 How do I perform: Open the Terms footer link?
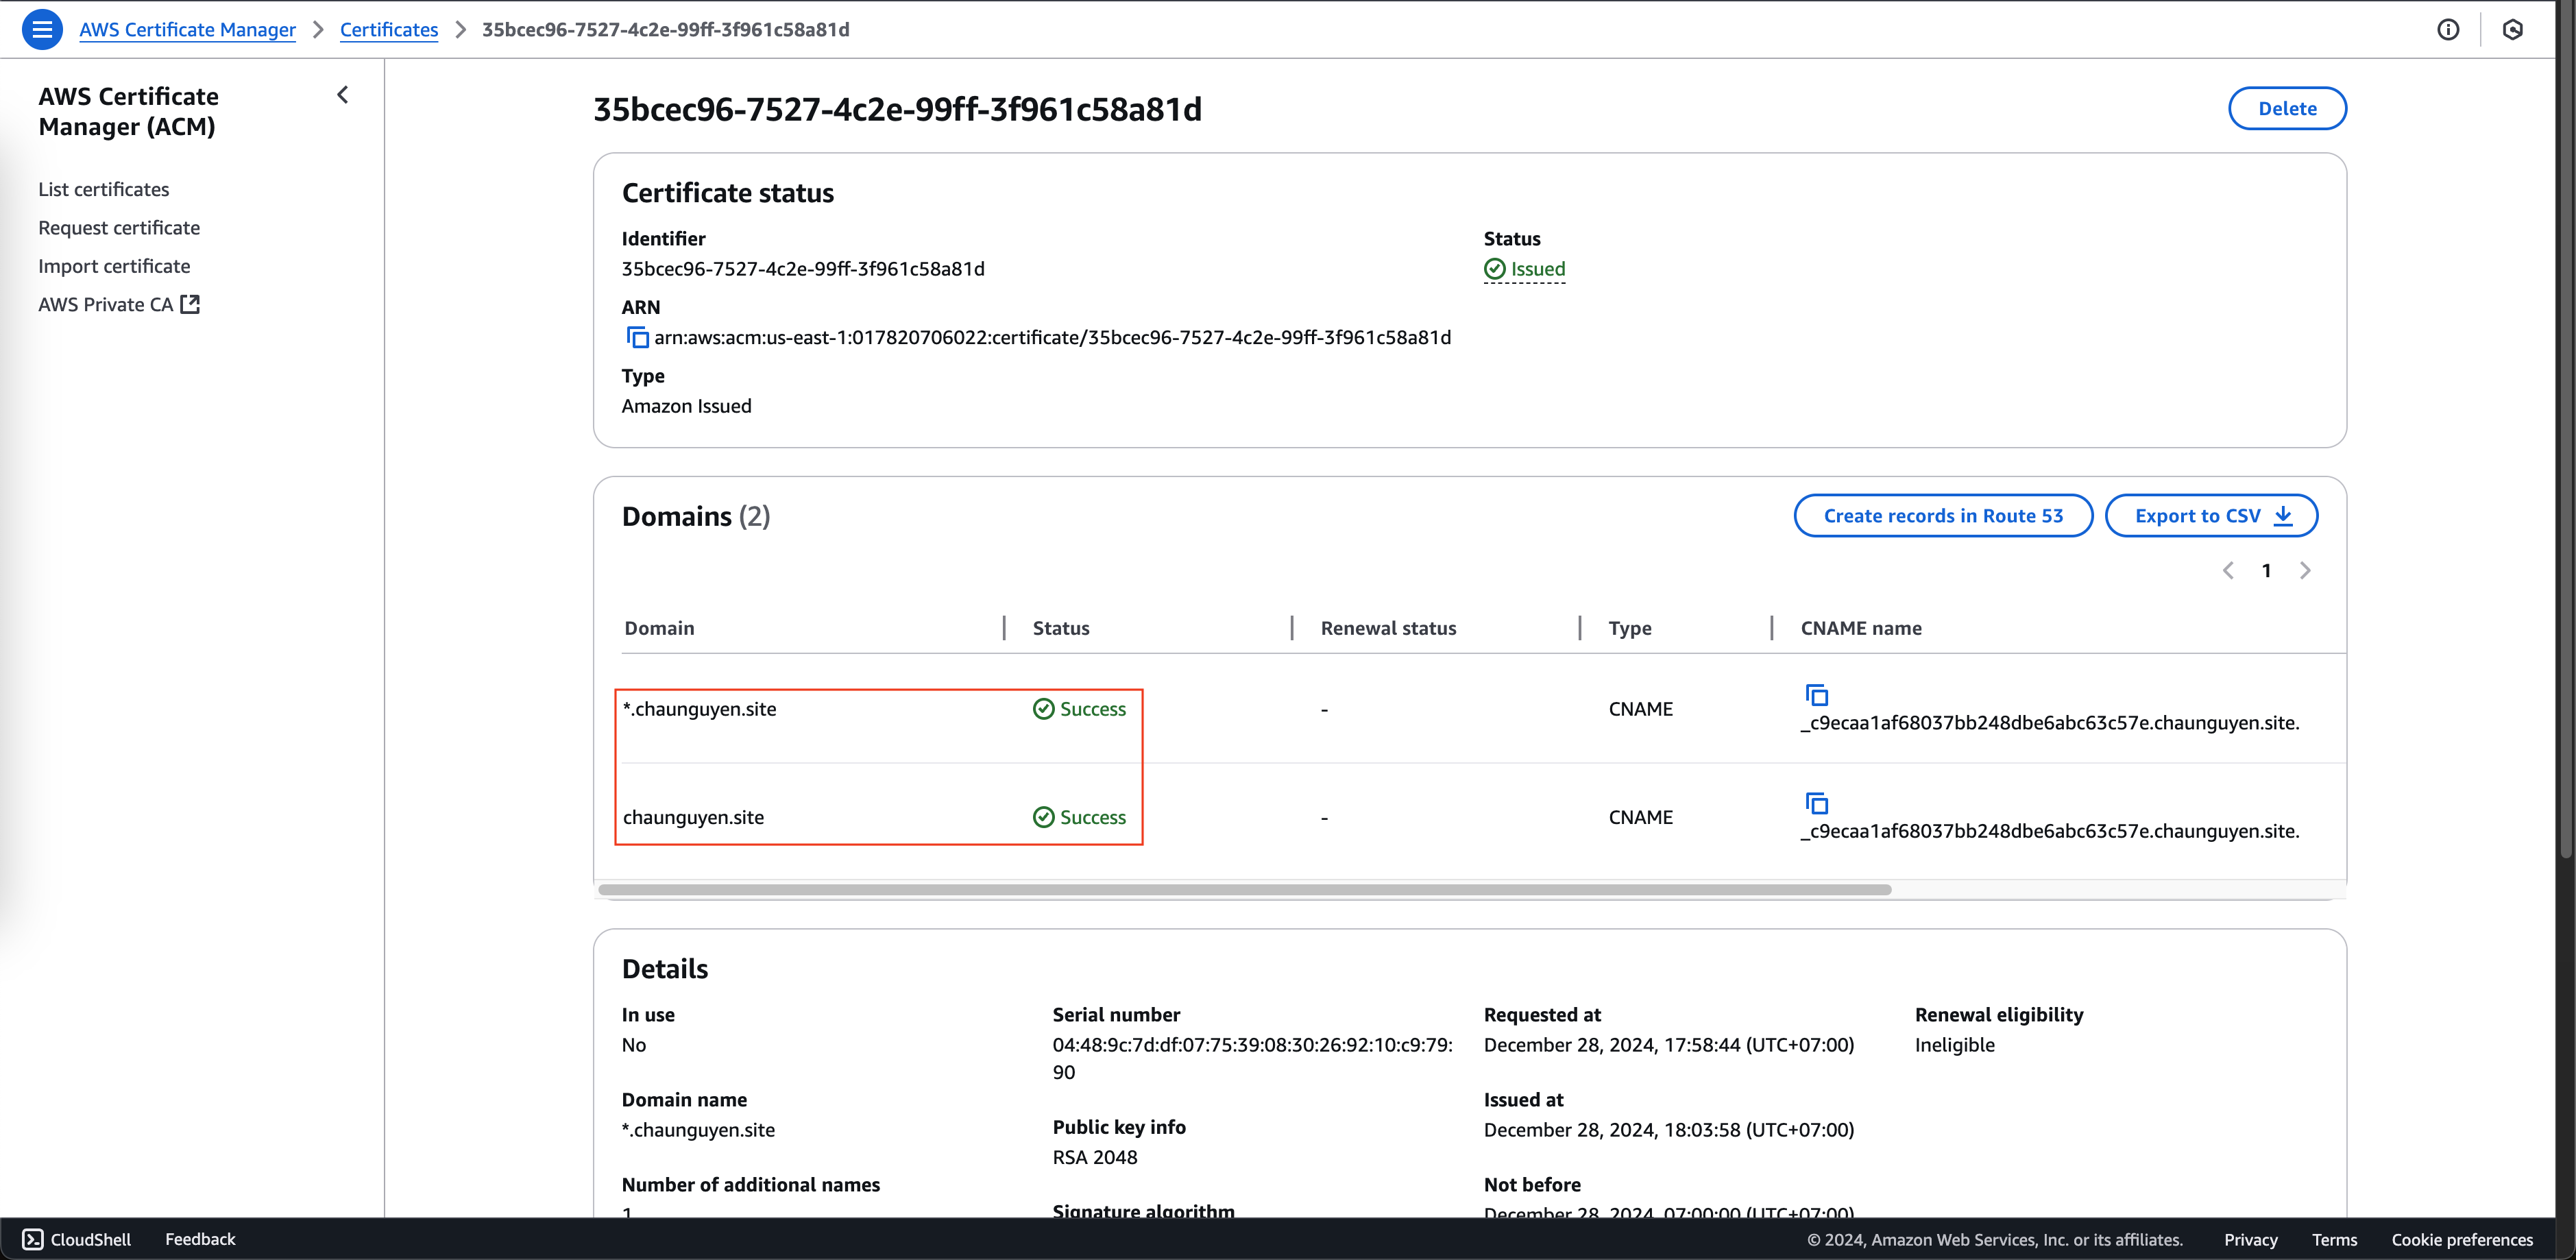pos(2334,1239)
